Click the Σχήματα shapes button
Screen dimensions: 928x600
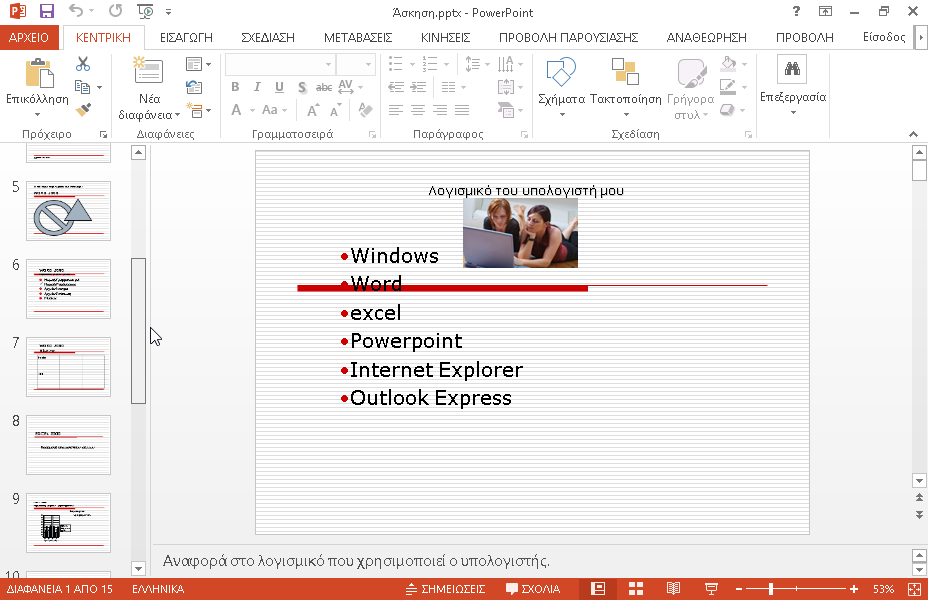coord(562,86)
